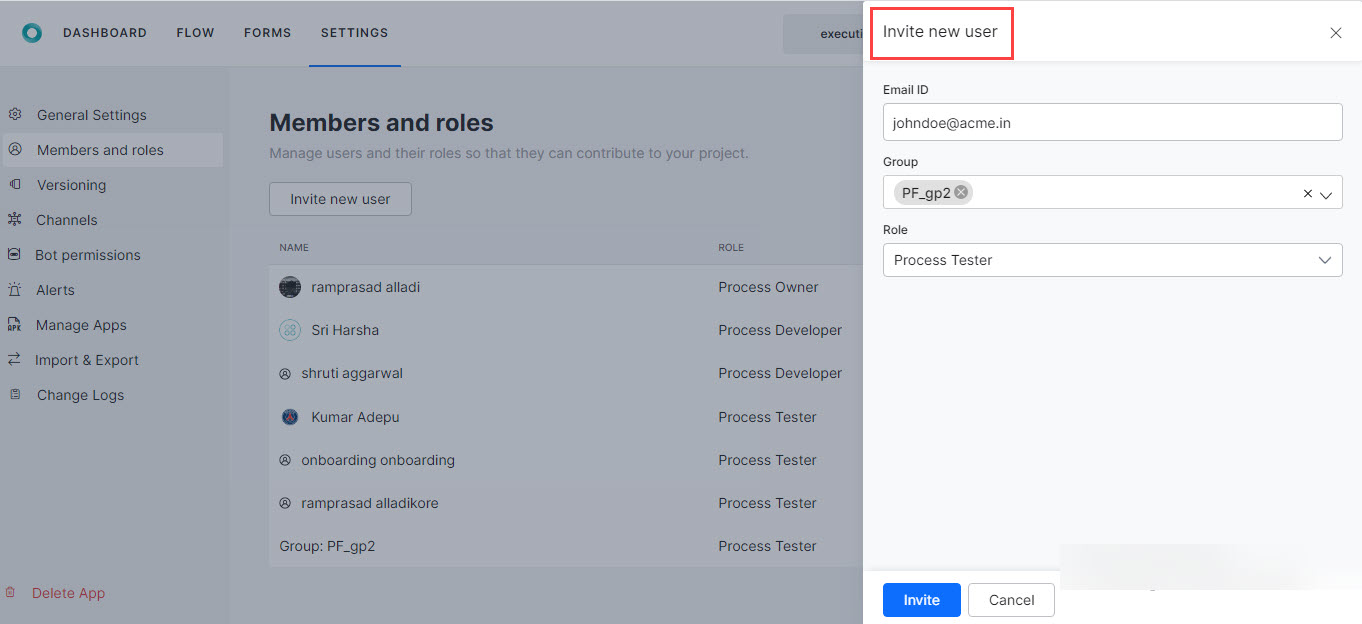The image size is (1362, 624).
Task: Switch to the DASHBOARD tab
Action: click(x=104, y=32)
